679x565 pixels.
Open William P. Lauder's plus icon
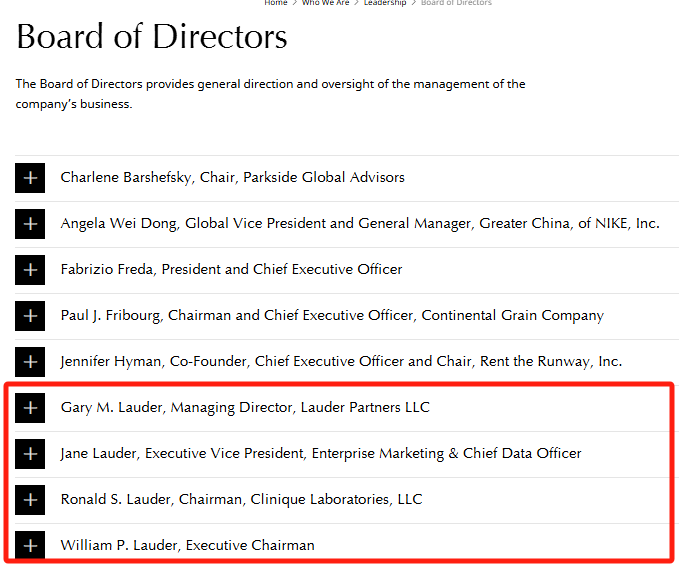point(30,545)
